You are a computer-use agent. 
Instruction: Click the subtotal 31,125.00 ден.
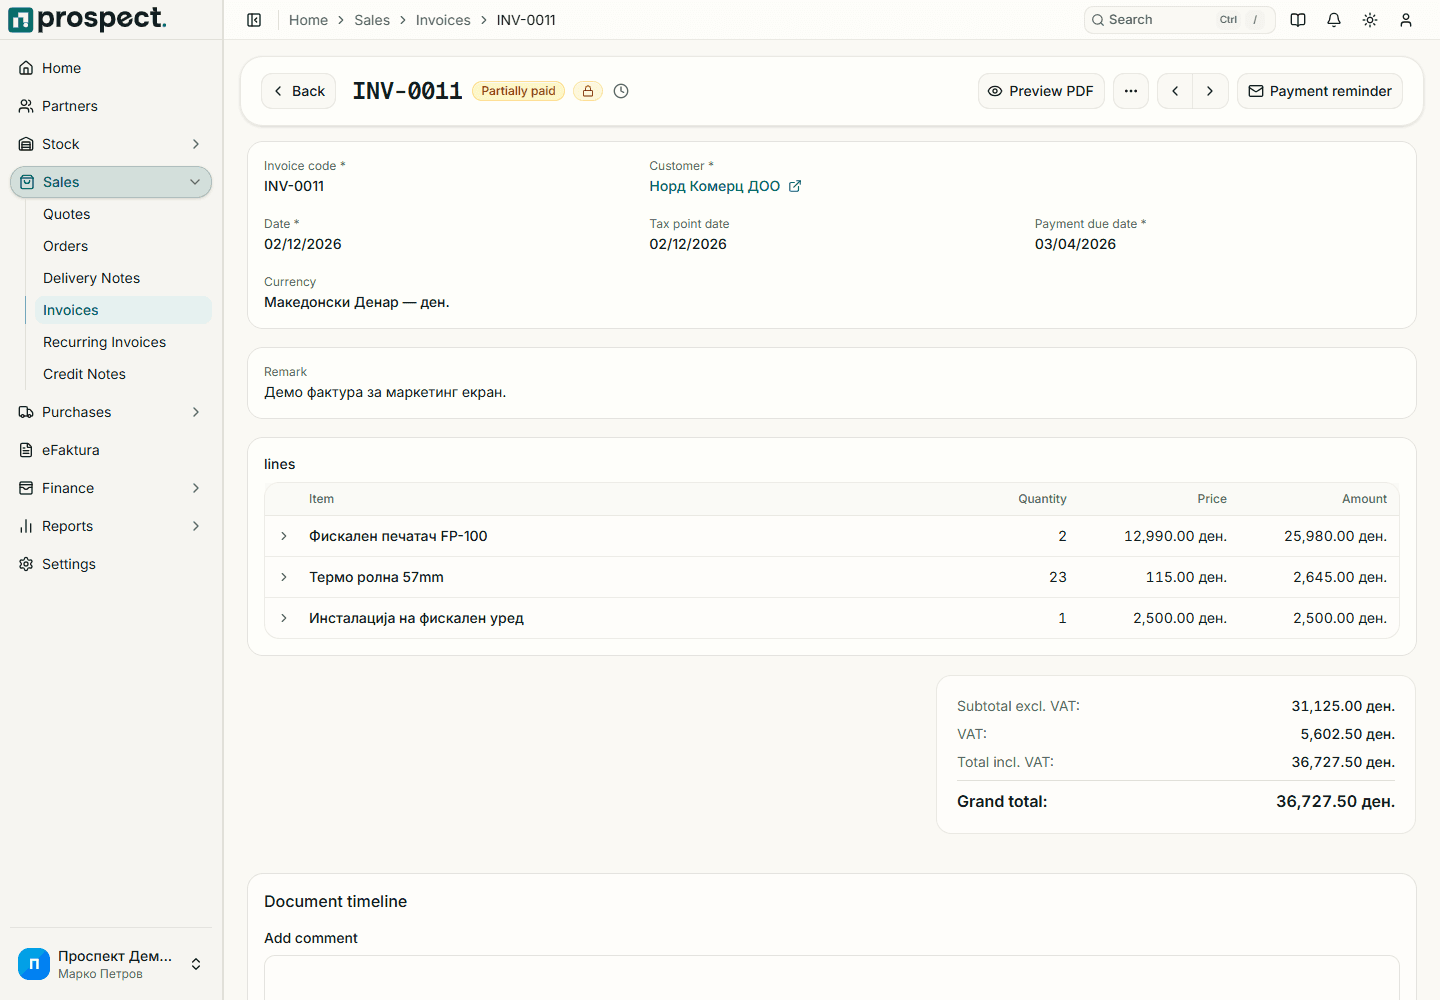tap(1343, 706)
